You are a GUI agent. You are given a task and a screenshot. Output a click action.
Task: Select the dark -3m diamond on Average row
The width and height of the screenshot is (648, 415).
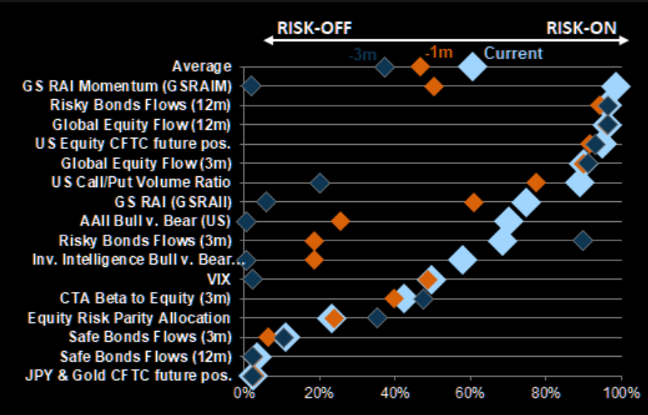[385, 66]
